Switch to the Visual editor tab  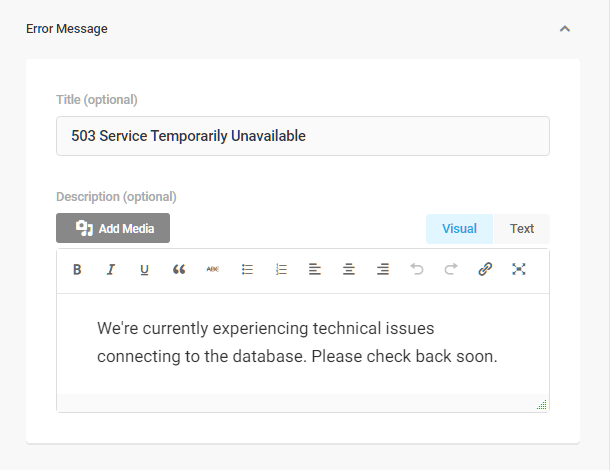pyautogui.click(x=459, y=229)
